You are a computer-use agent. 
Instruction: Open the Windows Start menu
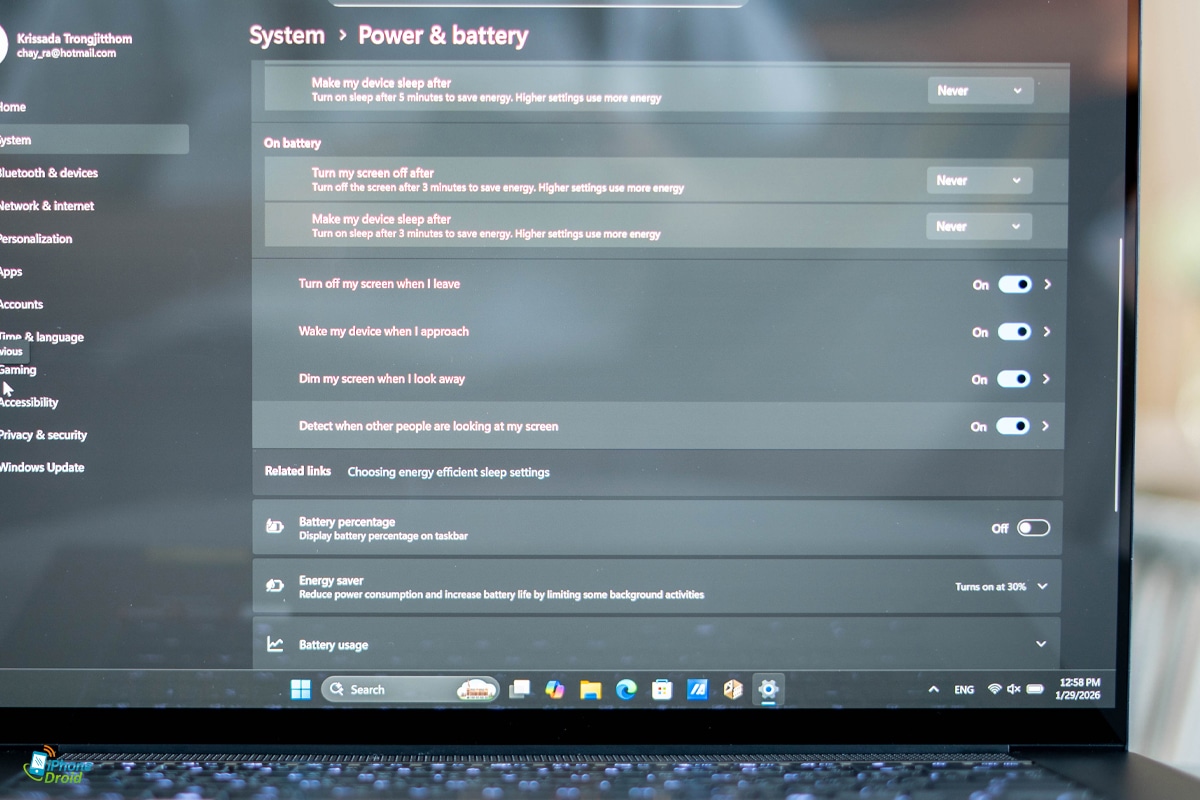[x=300, y=689]
